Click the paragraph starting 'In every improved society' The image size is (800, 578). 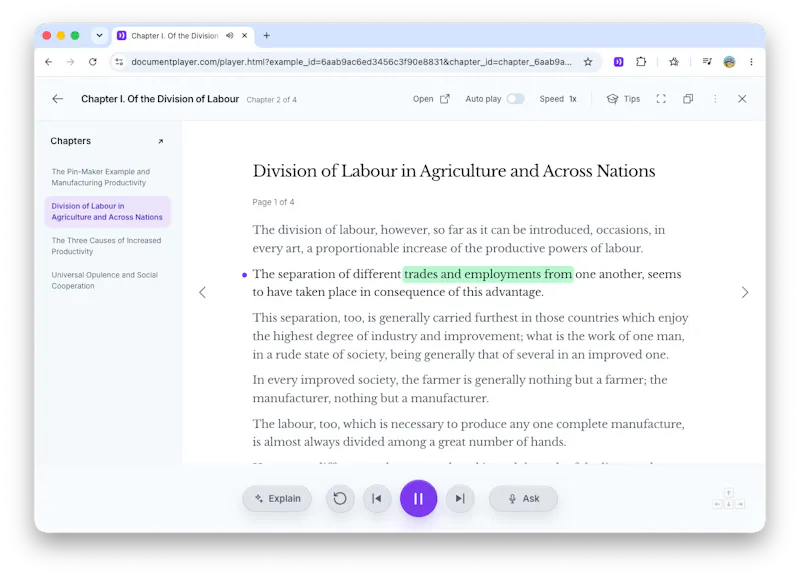(x=460, y=389)
